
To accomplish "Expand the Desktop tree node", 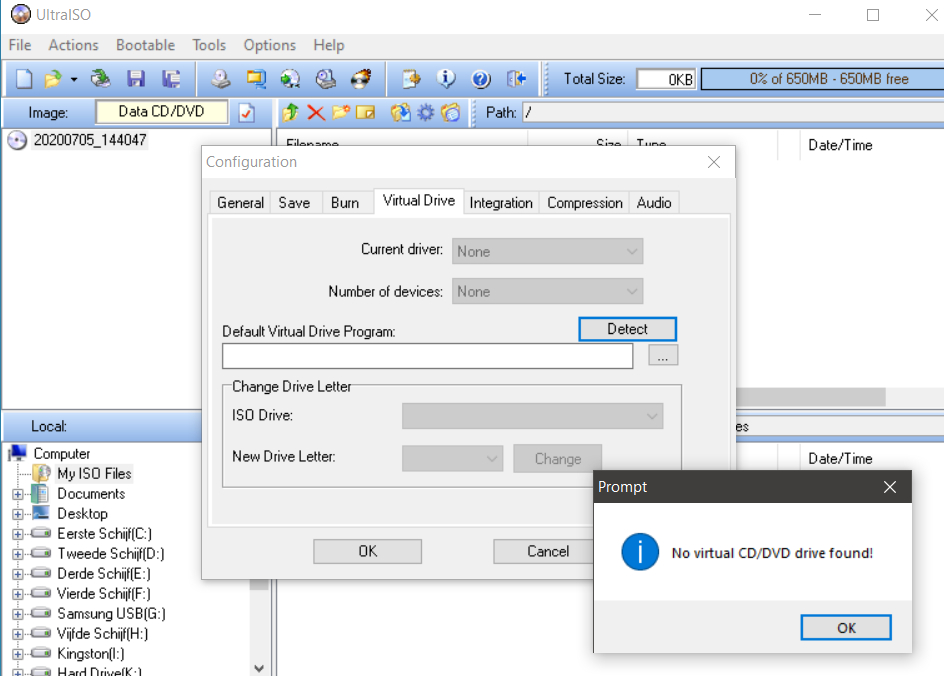I will pyautogui.click(x=17, y=514).
